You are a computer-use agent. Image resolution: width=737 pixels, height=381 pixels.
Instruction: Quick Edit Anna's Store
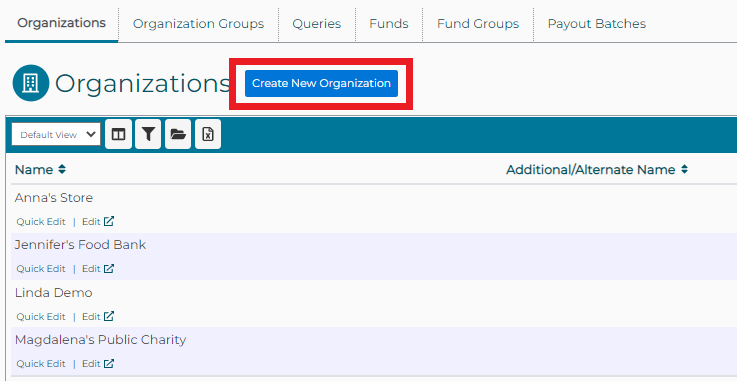click(x=41, y=222)
